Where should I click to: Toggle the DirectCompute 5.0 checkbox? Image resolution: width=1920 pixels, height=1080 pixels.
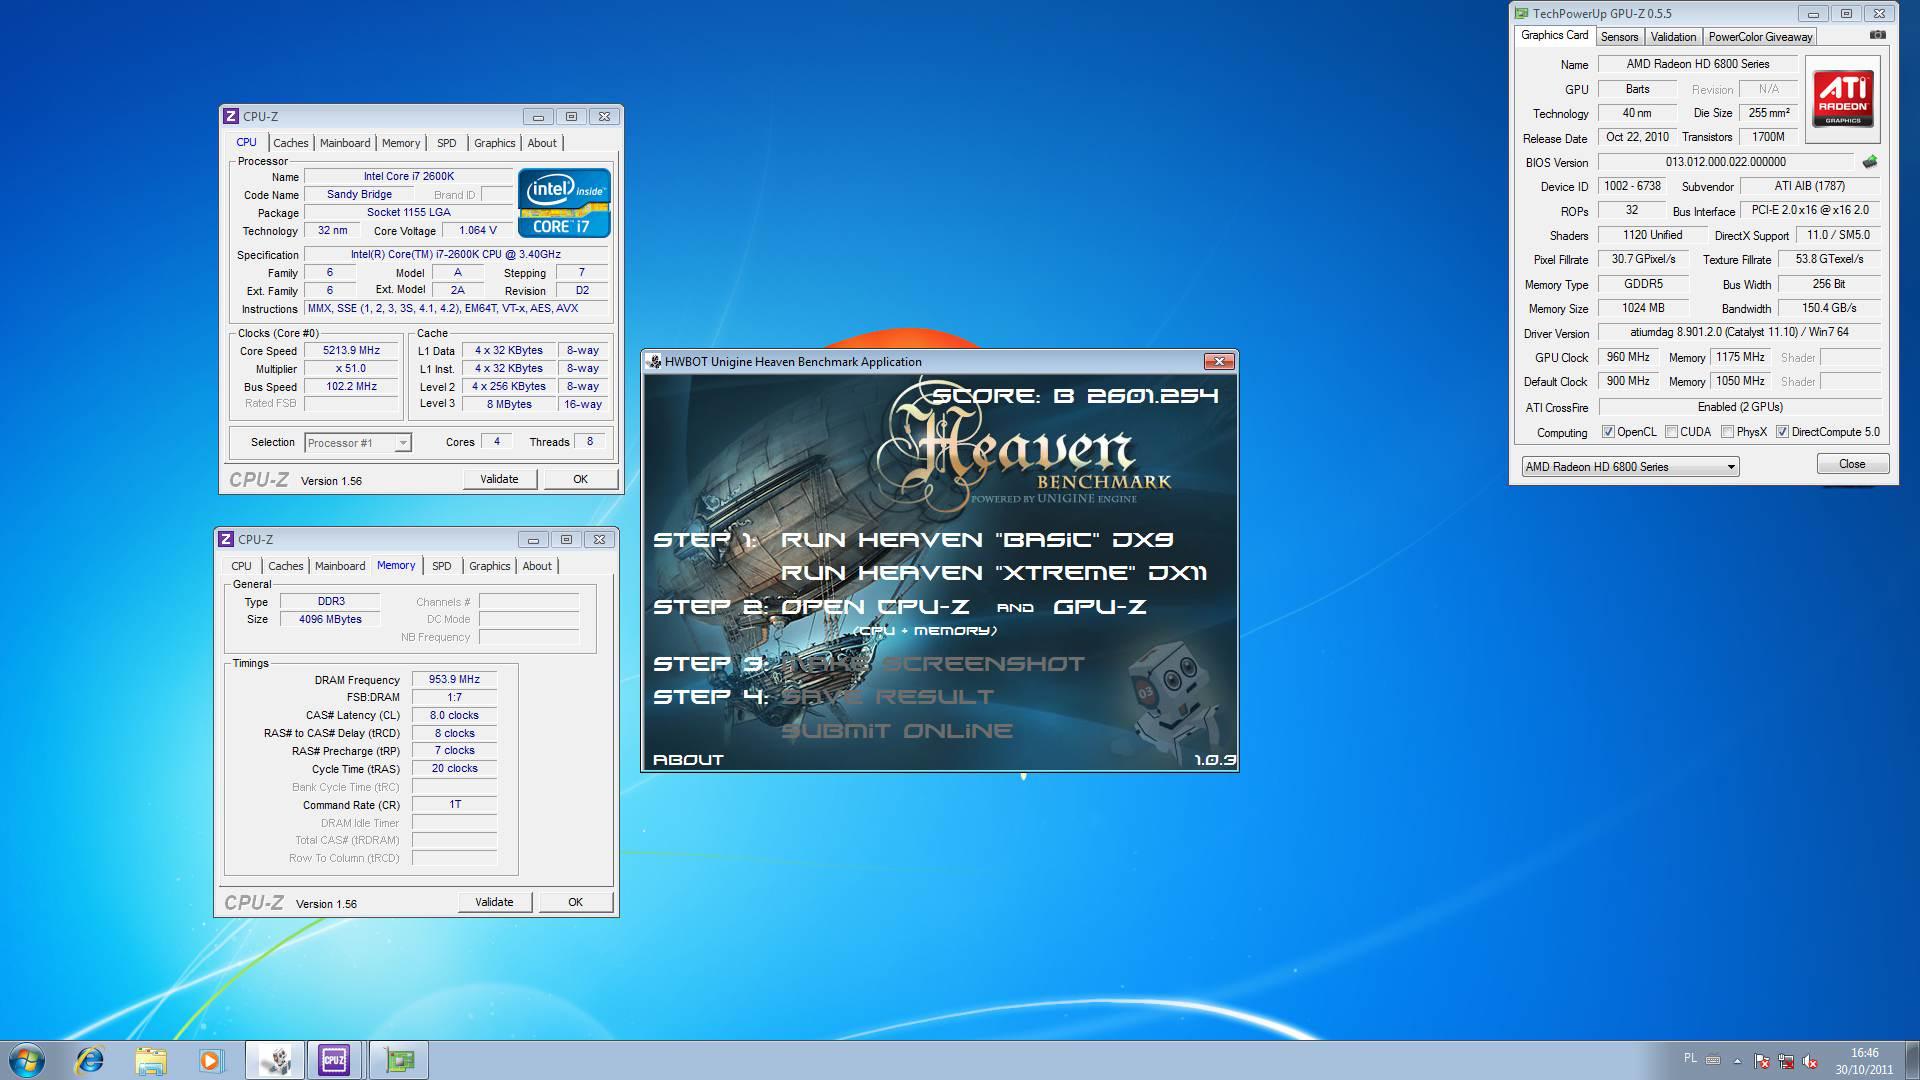(x=1782, y=432)
